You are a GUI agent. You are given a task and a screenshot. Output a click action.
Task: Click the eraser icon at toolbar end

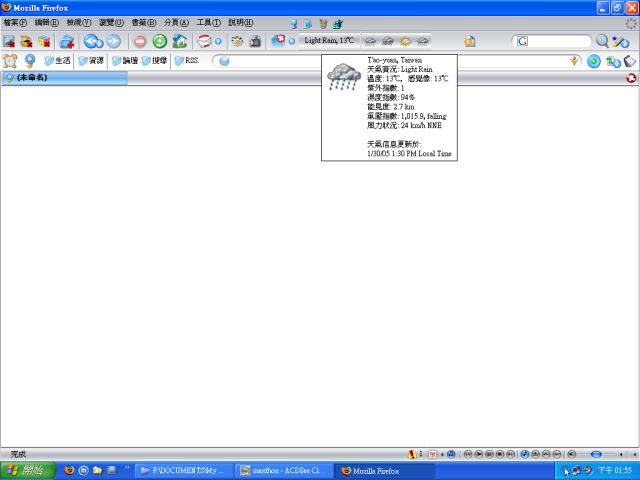click(x=630, y=61)
